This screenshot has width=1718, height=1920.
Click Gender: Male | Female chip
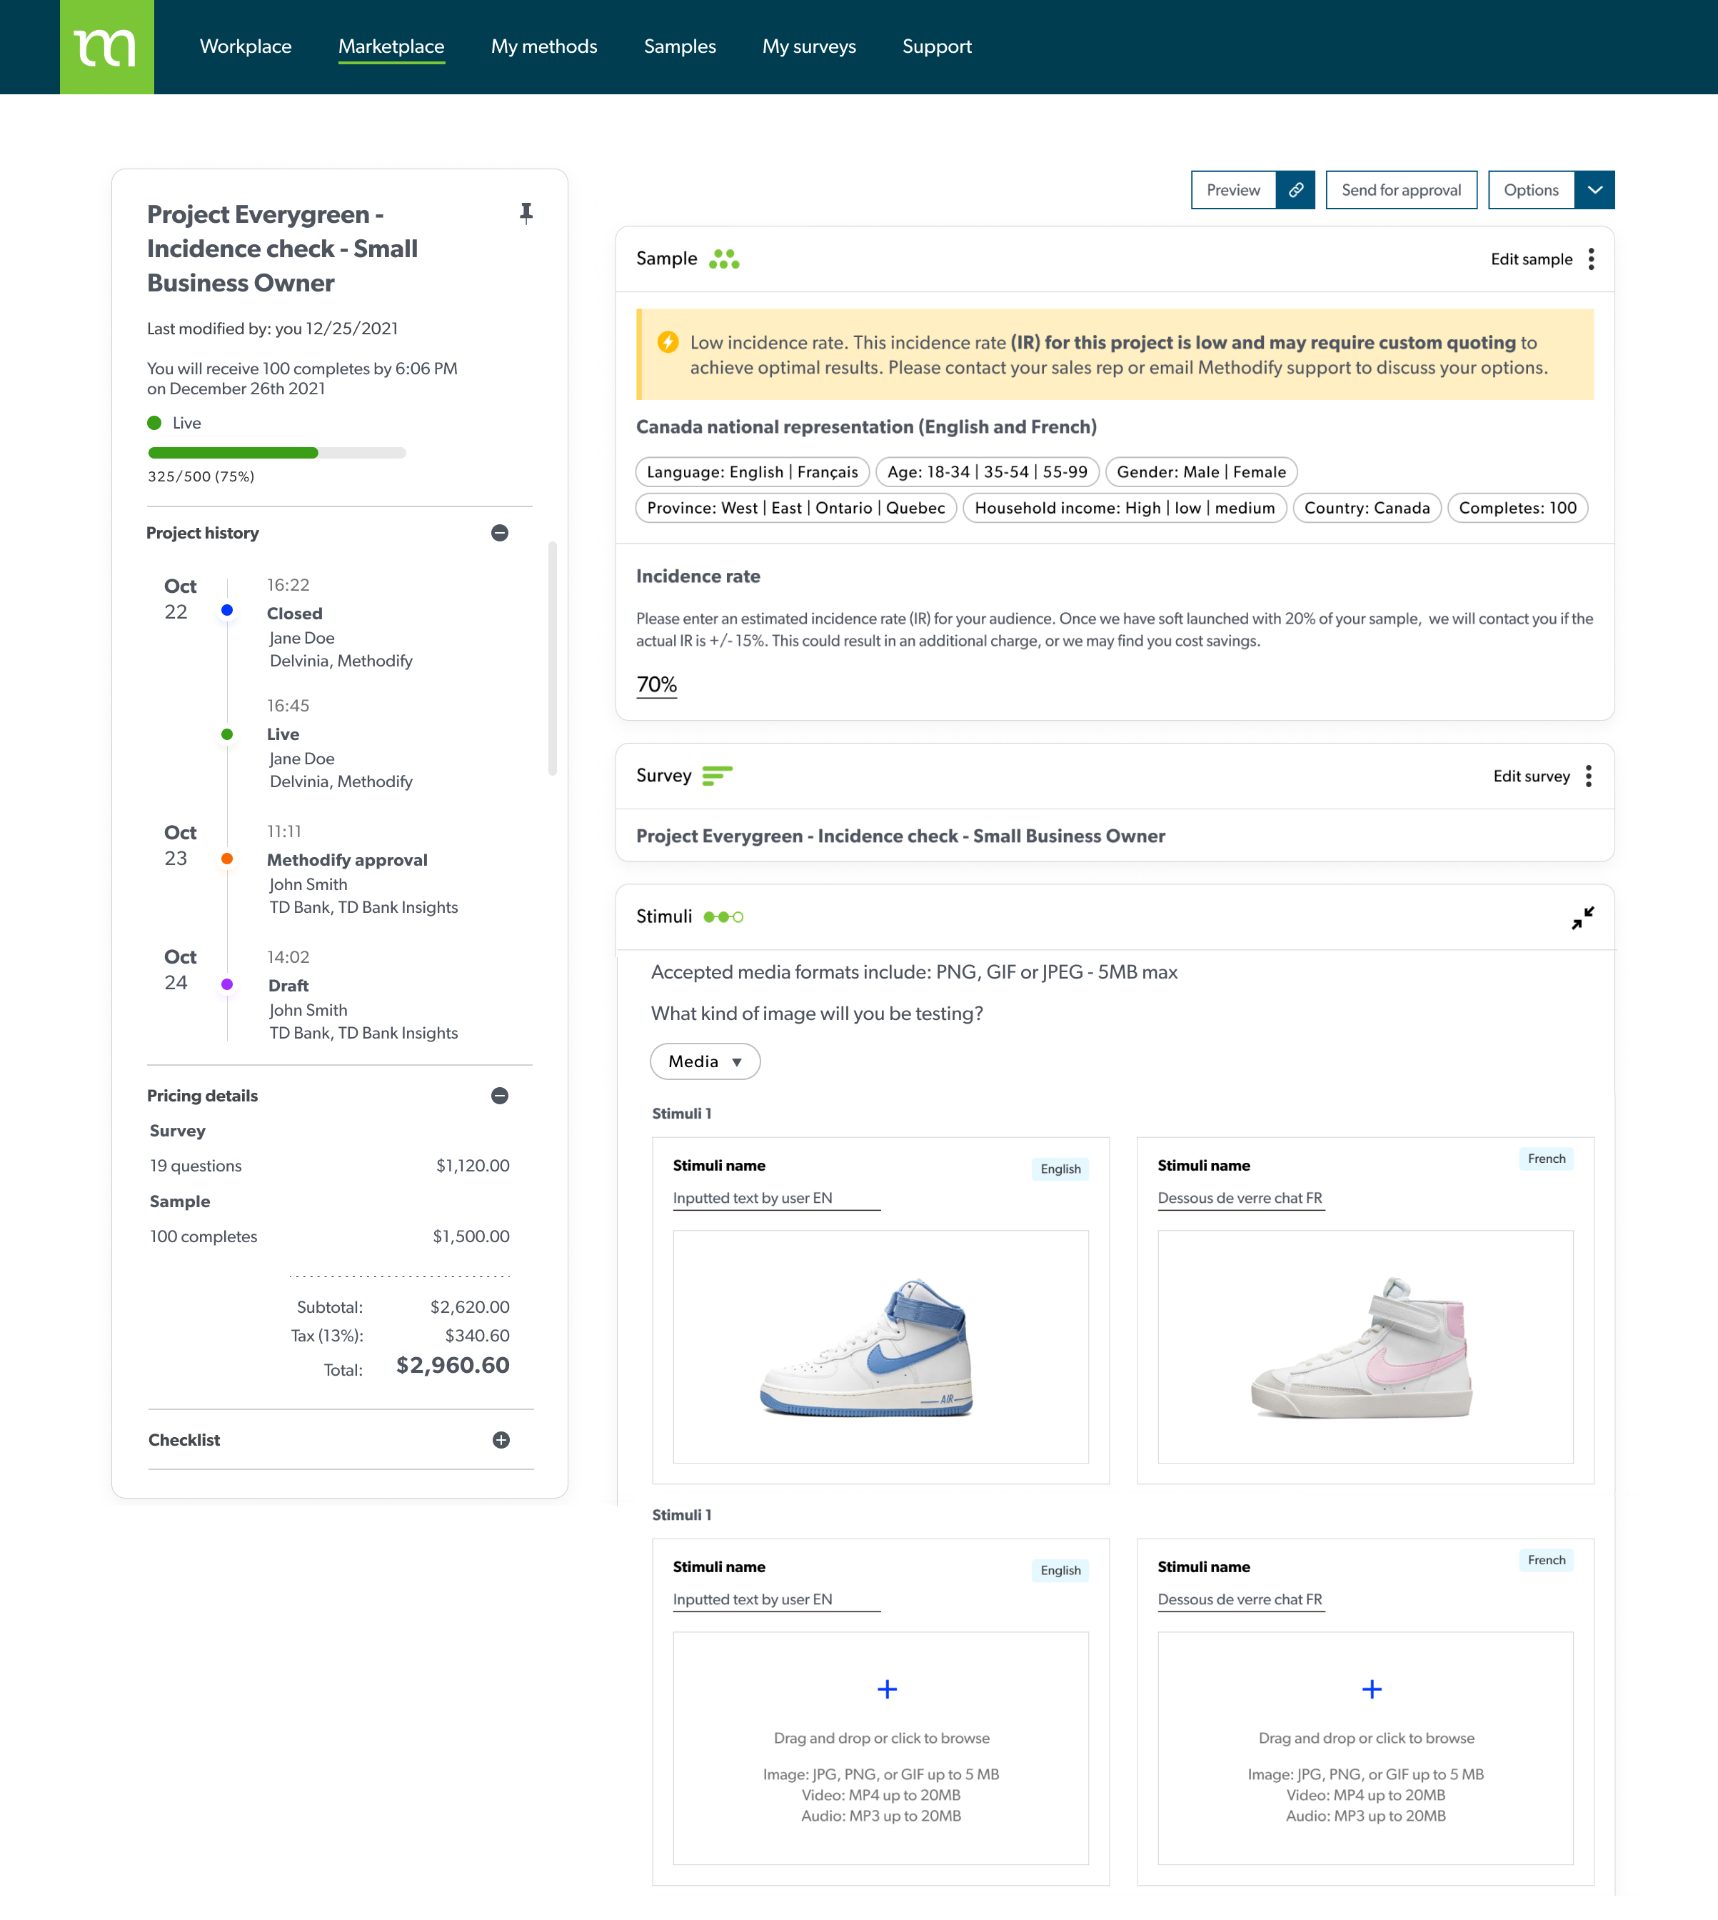(1201, 472)
